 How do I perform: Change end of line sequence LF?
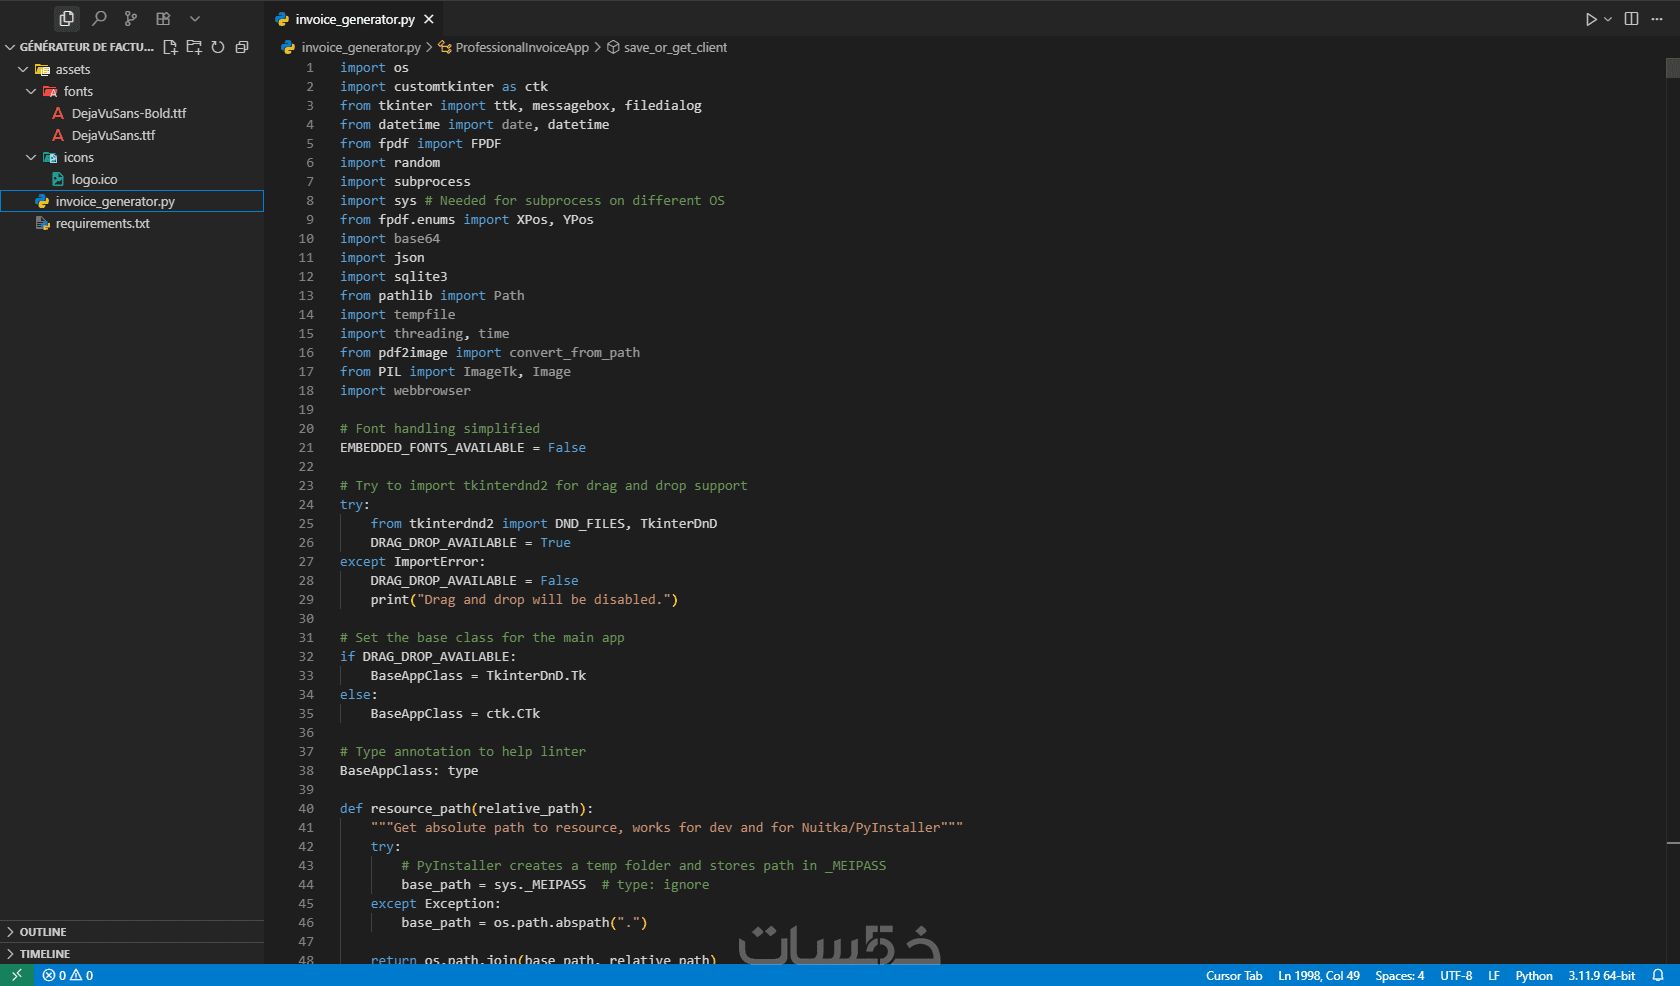click(1494, 975)
